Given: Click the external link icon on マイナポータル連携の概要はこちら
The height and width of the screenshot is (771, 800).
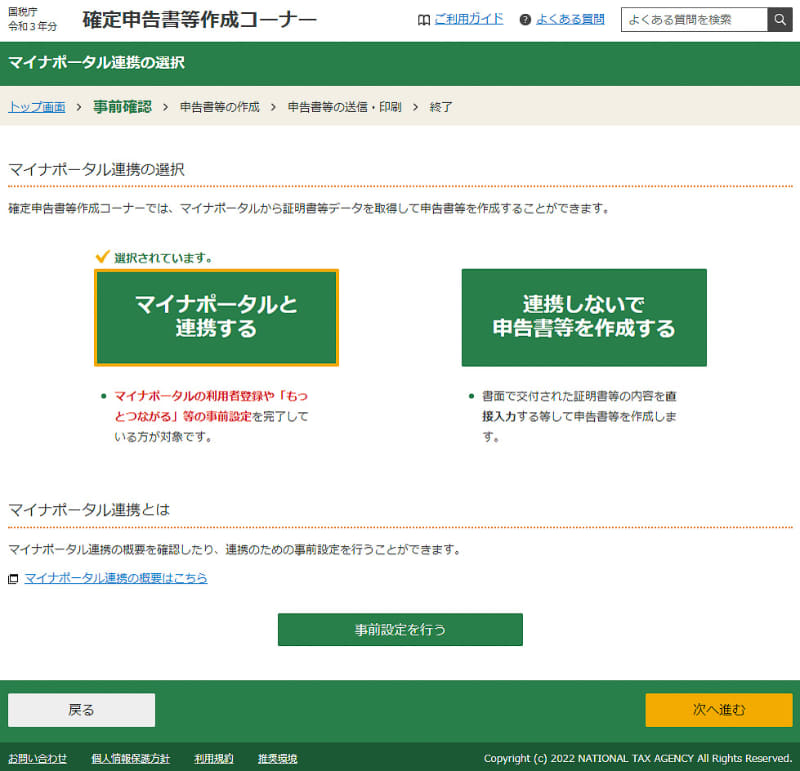Looking at the screenshot, I should click(x=12, y=578).
